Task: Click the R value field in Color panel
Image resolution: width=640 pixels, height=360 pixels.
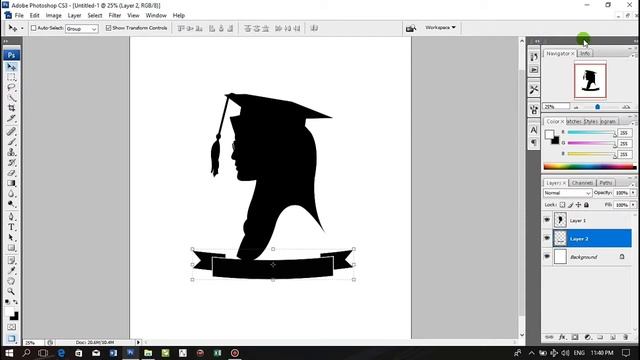Action: (x=624, y=133)
